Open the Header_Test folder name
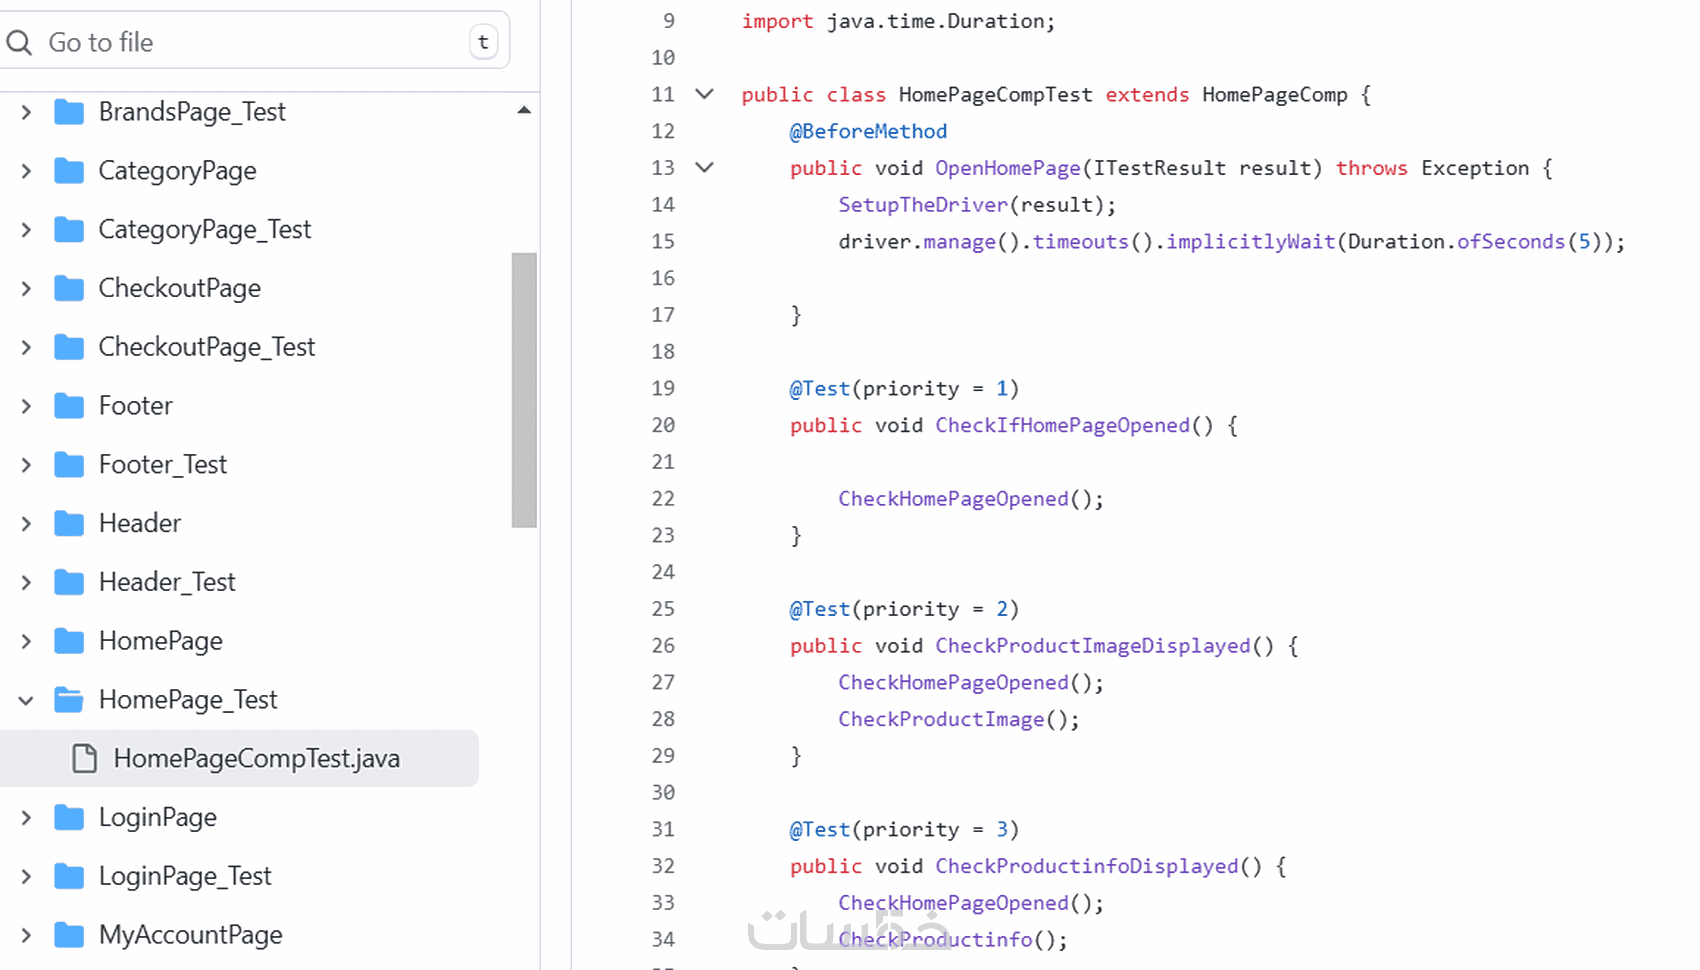 point(167,582)
